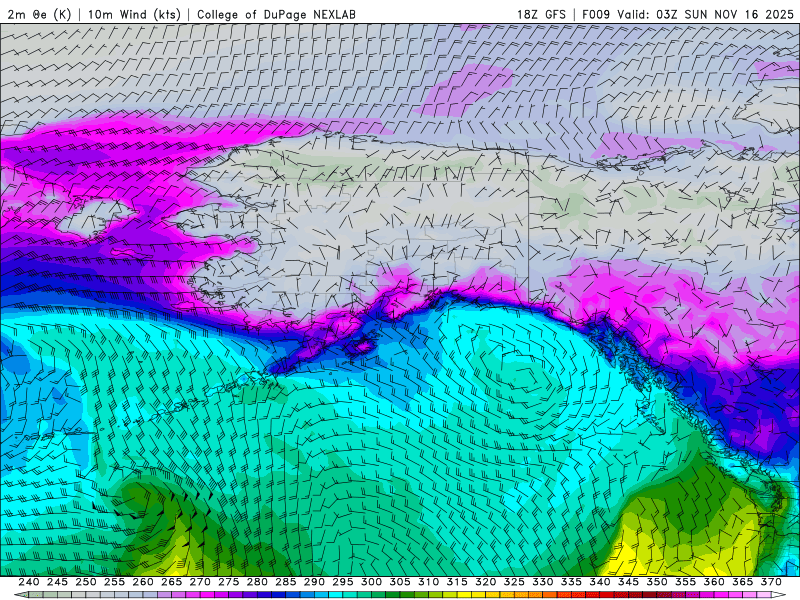
Task: Click the 'F009' forecast hour label
Action: (x=596, y=14)
